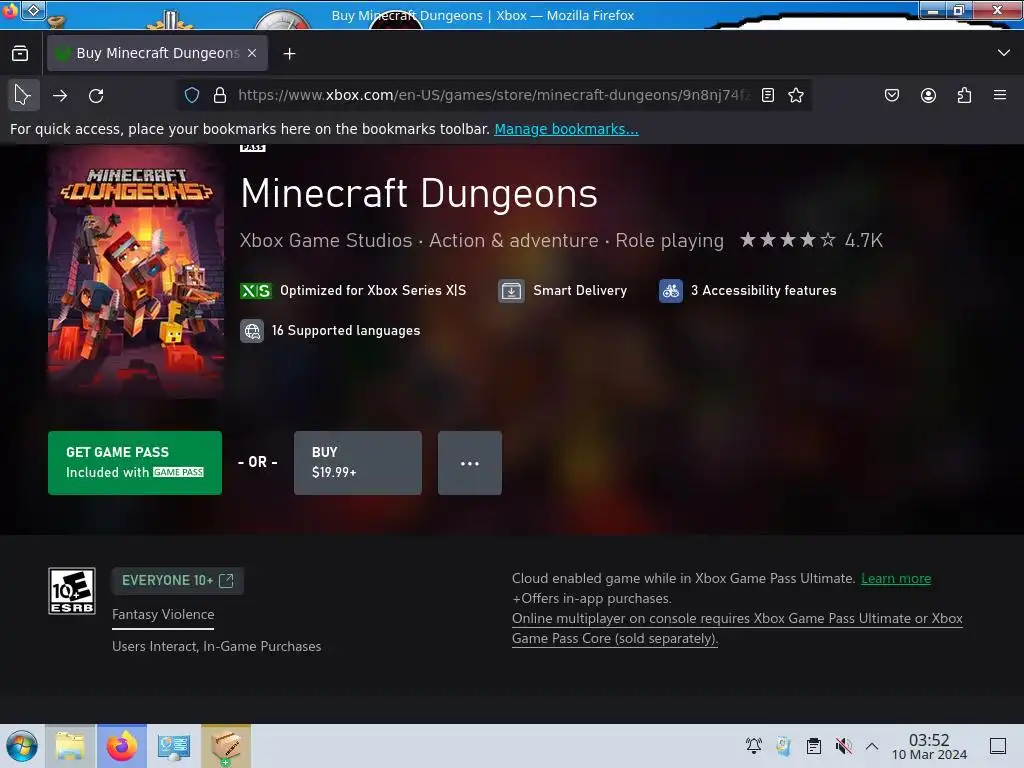This screenshot has height=768, width=1024.
Task: Reload the current page
Action: click(96, 95)
